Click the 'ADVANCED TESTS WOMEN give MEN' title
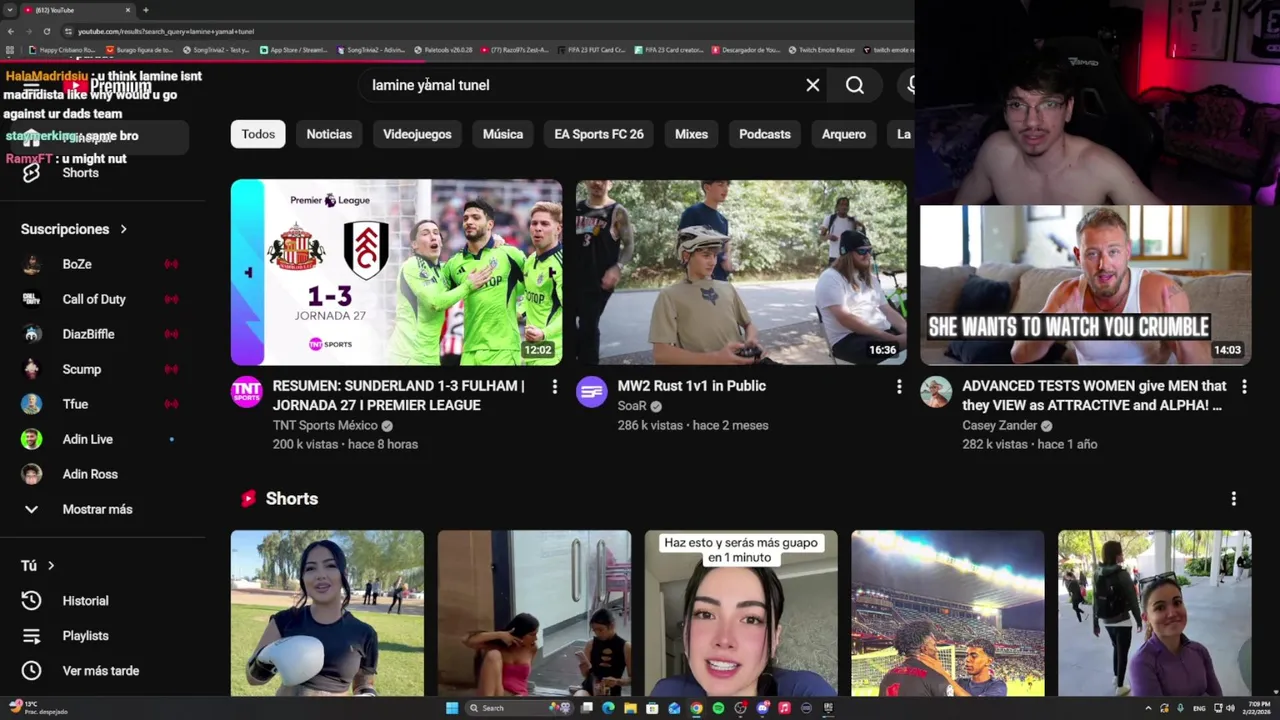Viewport: 1280px width, 720px height. pyautogui.click(x=1093, y=395)
